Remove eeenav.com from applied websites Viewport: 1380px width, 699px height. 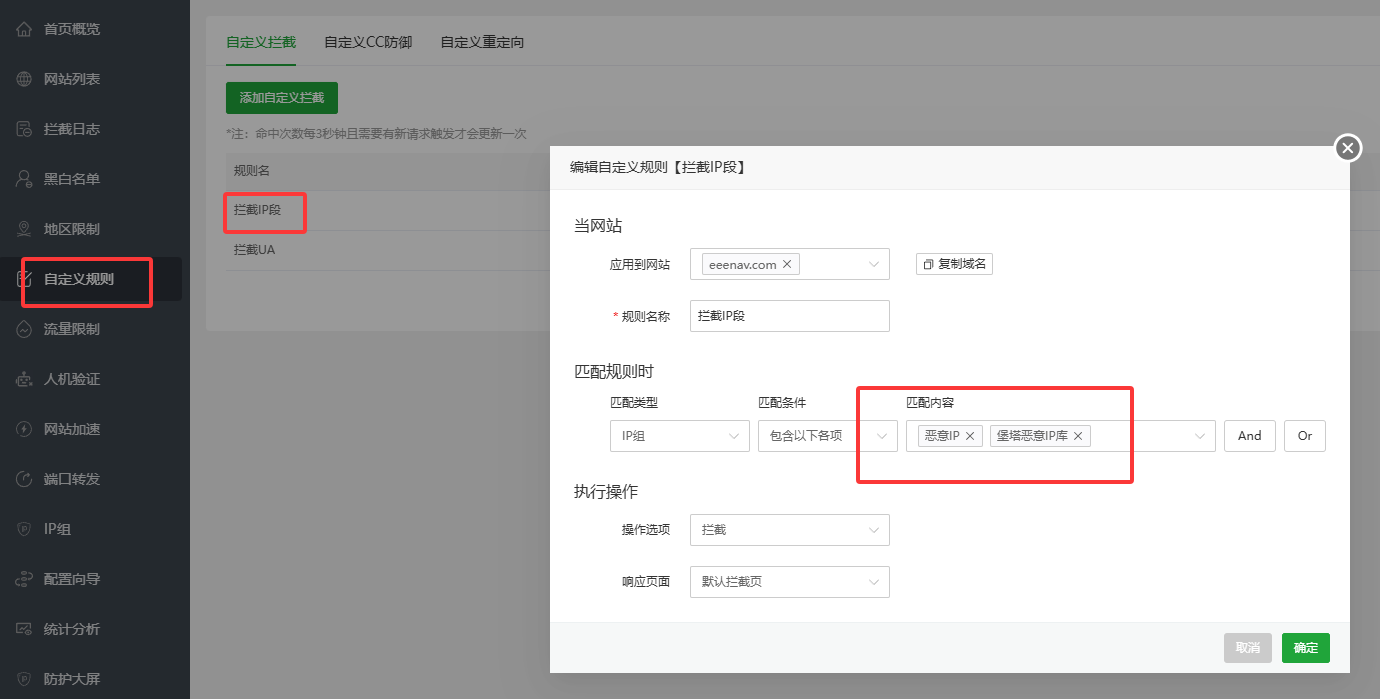coord(787,263)
